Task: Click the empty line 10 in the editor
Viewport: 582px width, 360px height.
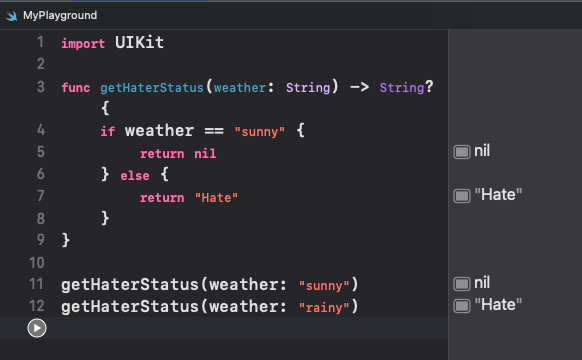Action: [x=254, y=263]
